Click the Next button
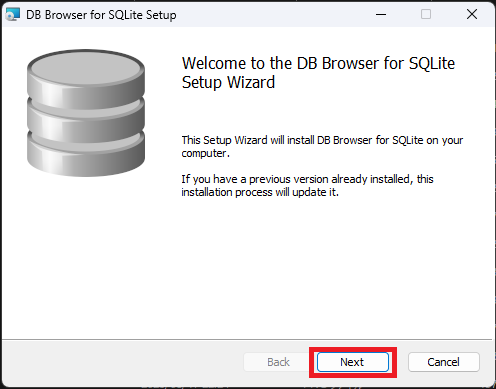Viewport: 496px width, 389px height. pos(353,362)
